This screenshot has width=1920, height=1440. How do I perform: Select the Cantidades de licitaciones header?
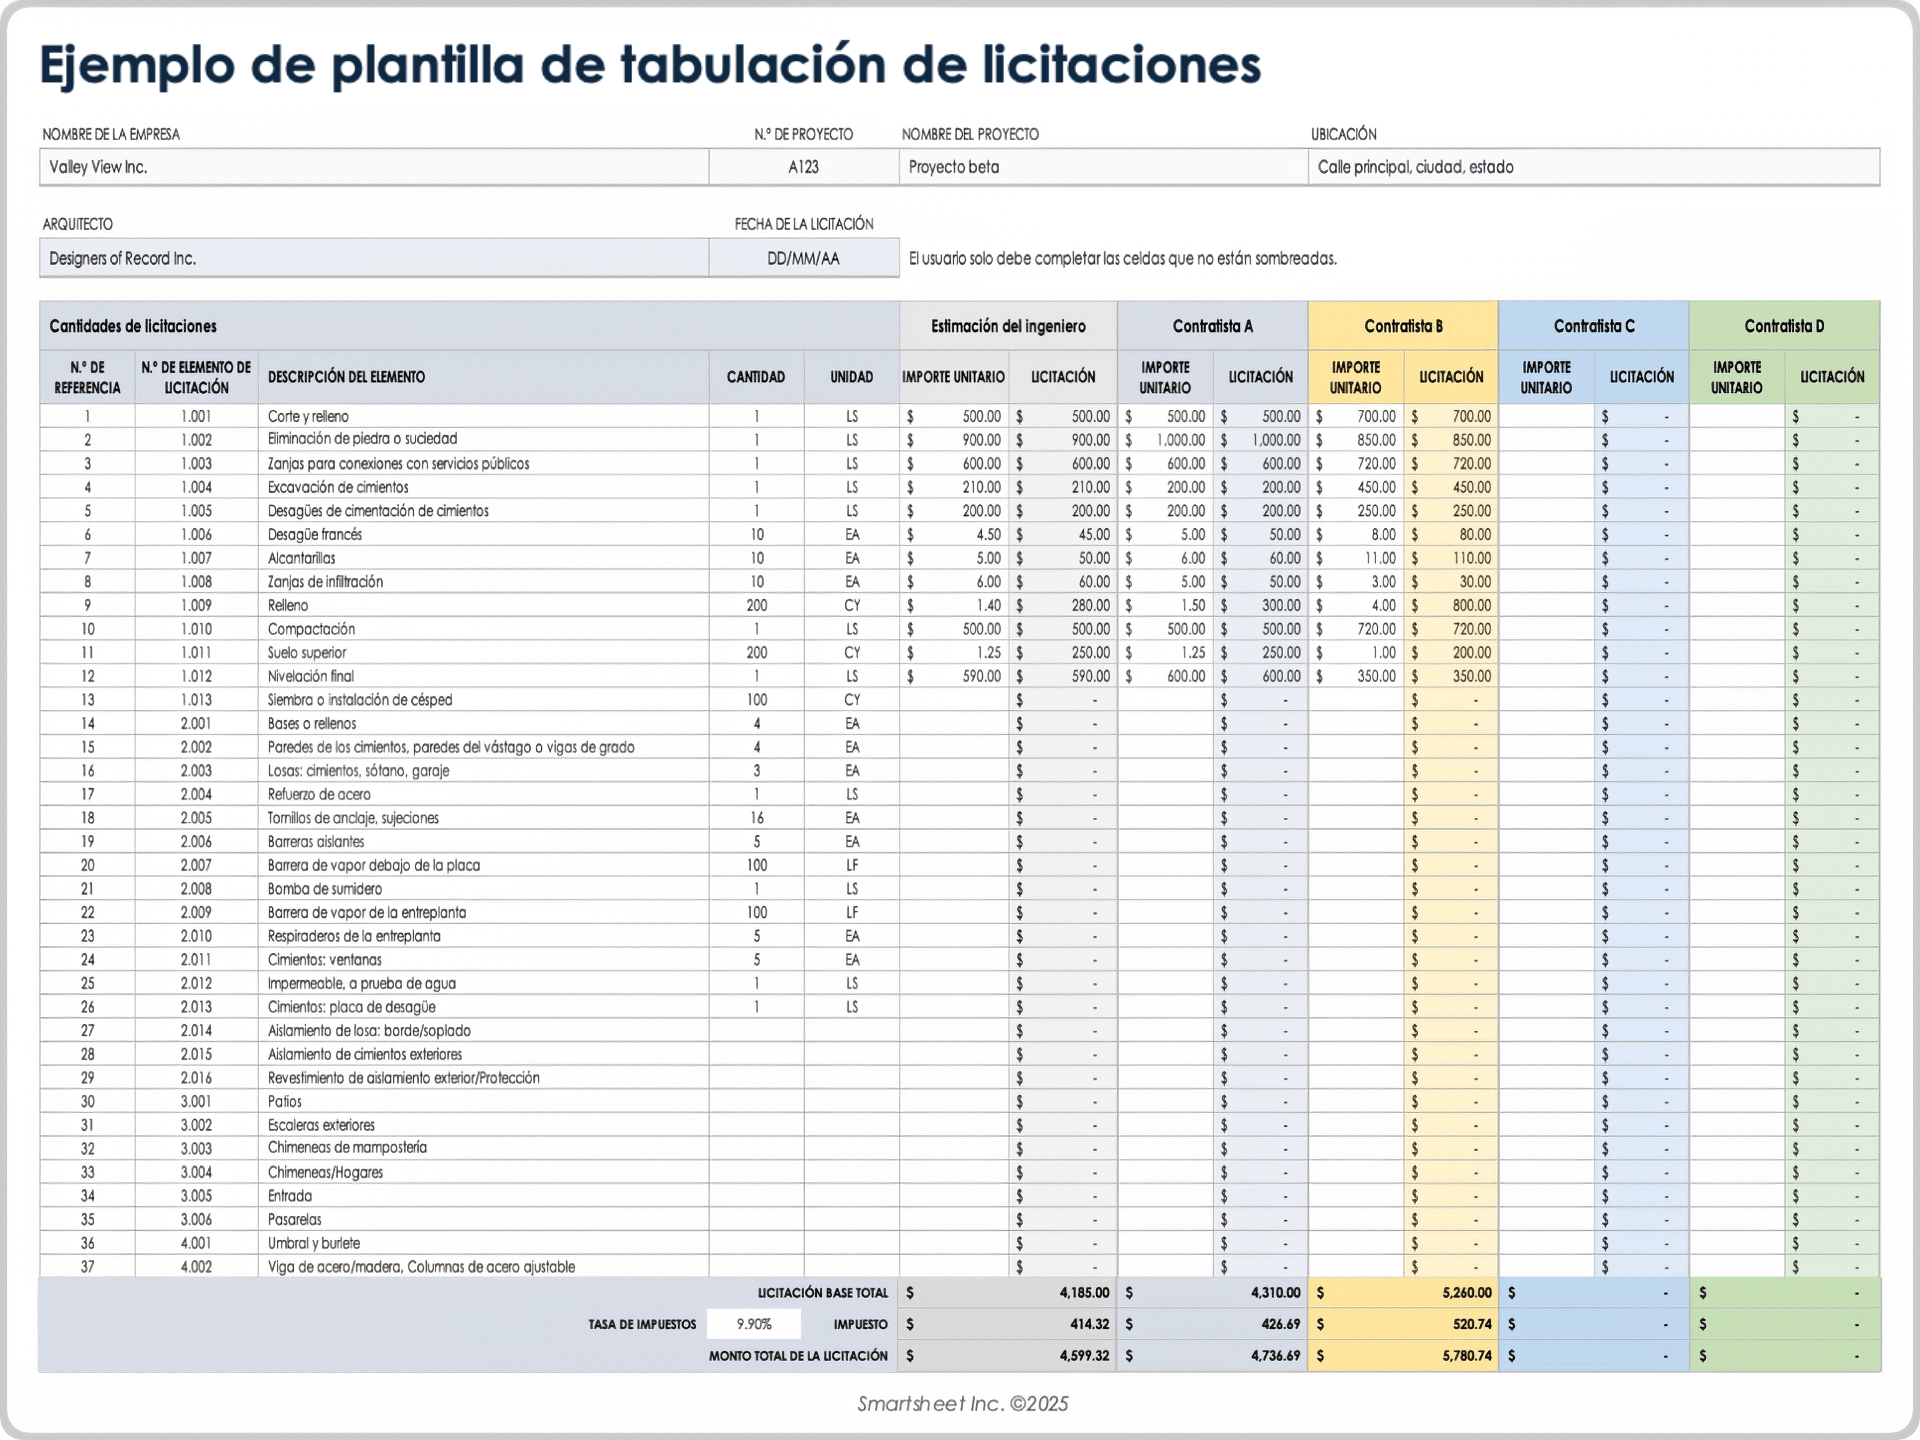469,326
